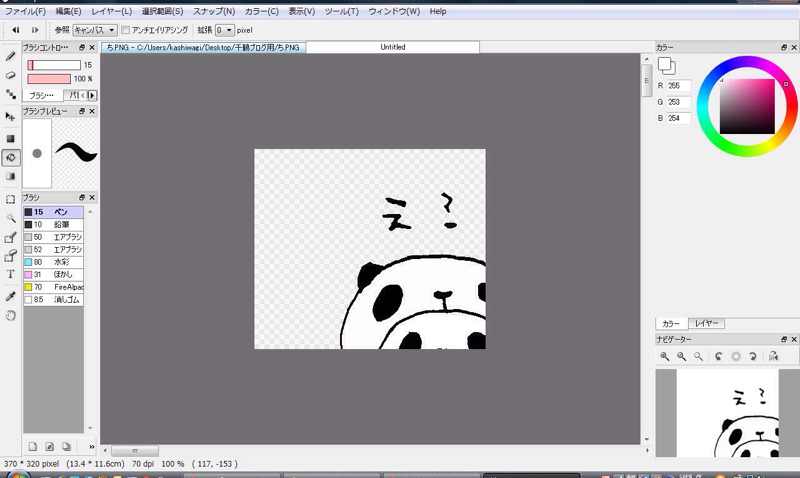Select the highlighted Bucket fill tool
Image resolution: width=800 pixels, height=478 pixels.
pyautogui.click(x=11, y=158)
